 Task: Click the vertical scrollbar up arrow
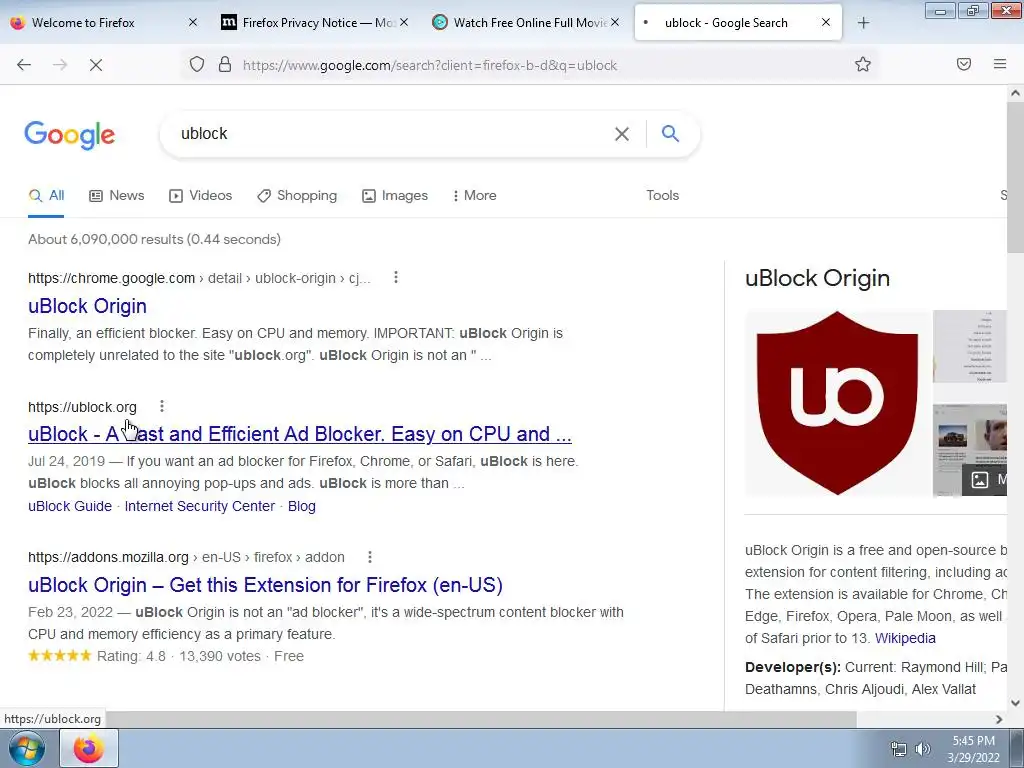click(x=1015, y=93)
